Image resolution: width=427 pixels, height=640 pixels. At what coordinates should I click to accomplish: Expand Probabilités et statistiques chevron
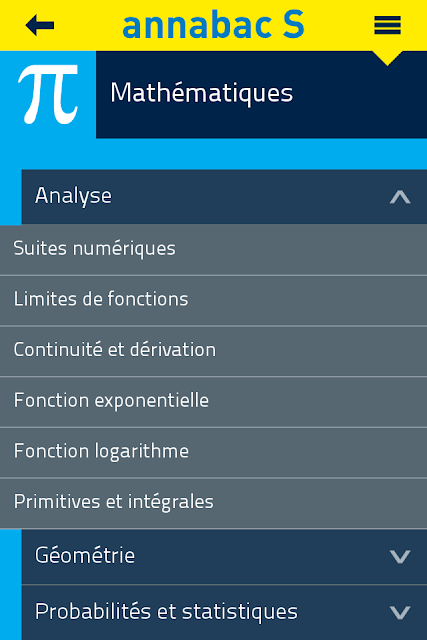(x=400, y=613)
